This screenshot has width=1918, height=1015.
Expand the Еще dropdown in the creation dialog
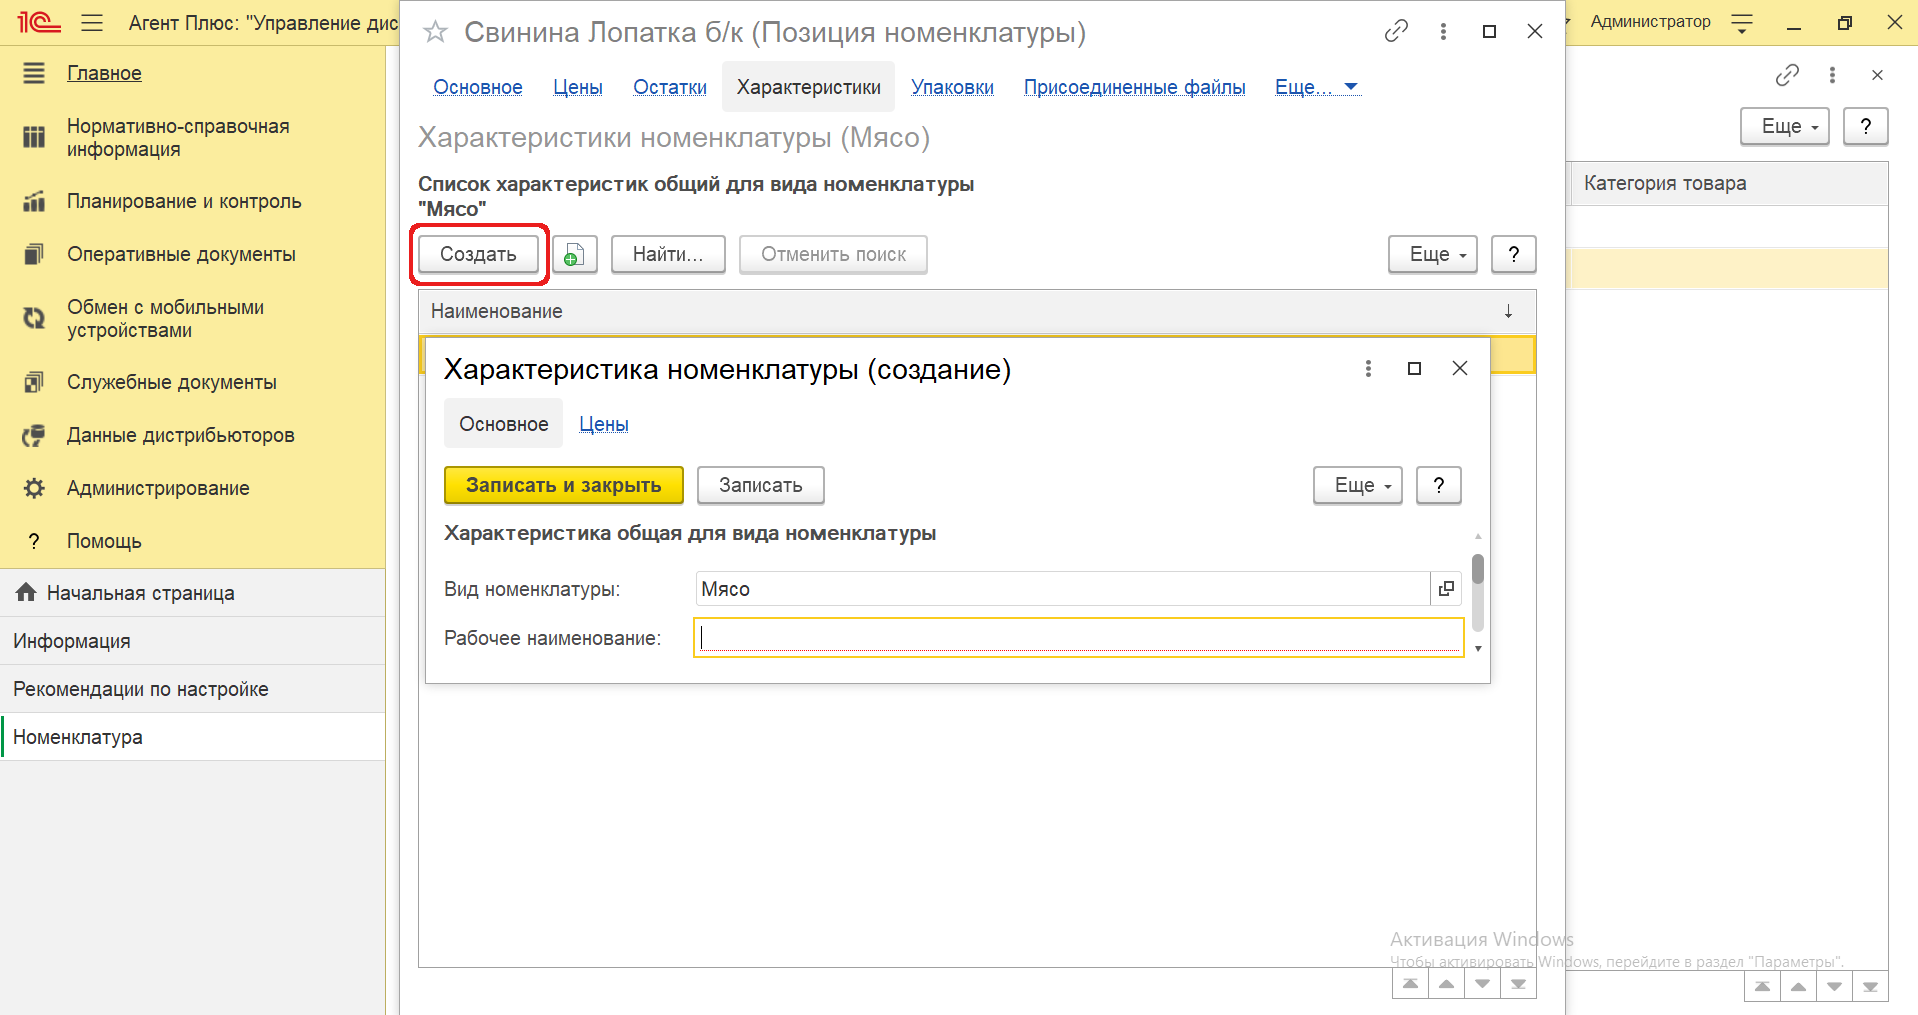[1357, 485]
